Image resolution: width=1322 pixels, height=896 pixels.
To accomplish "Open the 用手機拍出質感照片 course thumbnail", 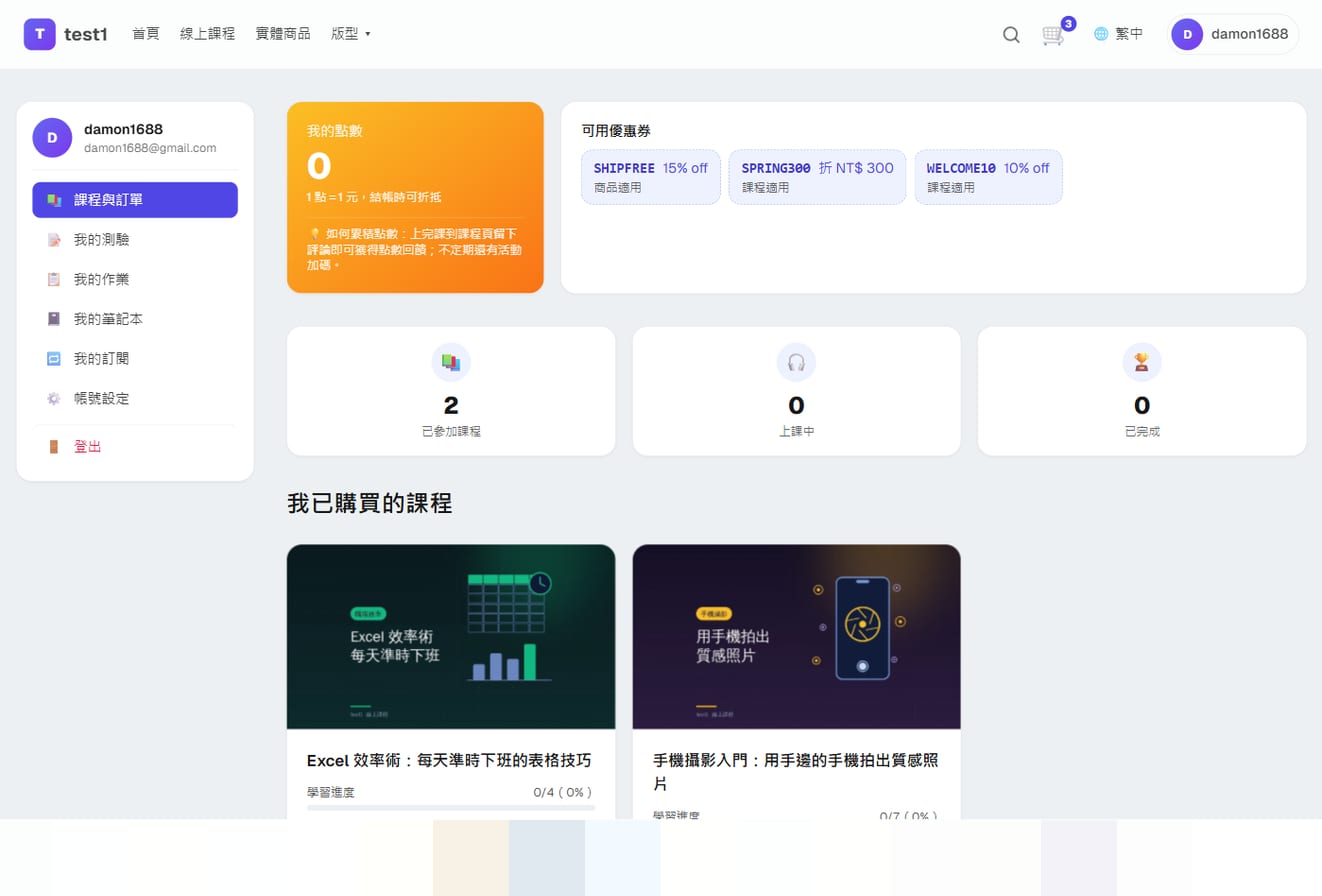I will [x=796, y=637].
